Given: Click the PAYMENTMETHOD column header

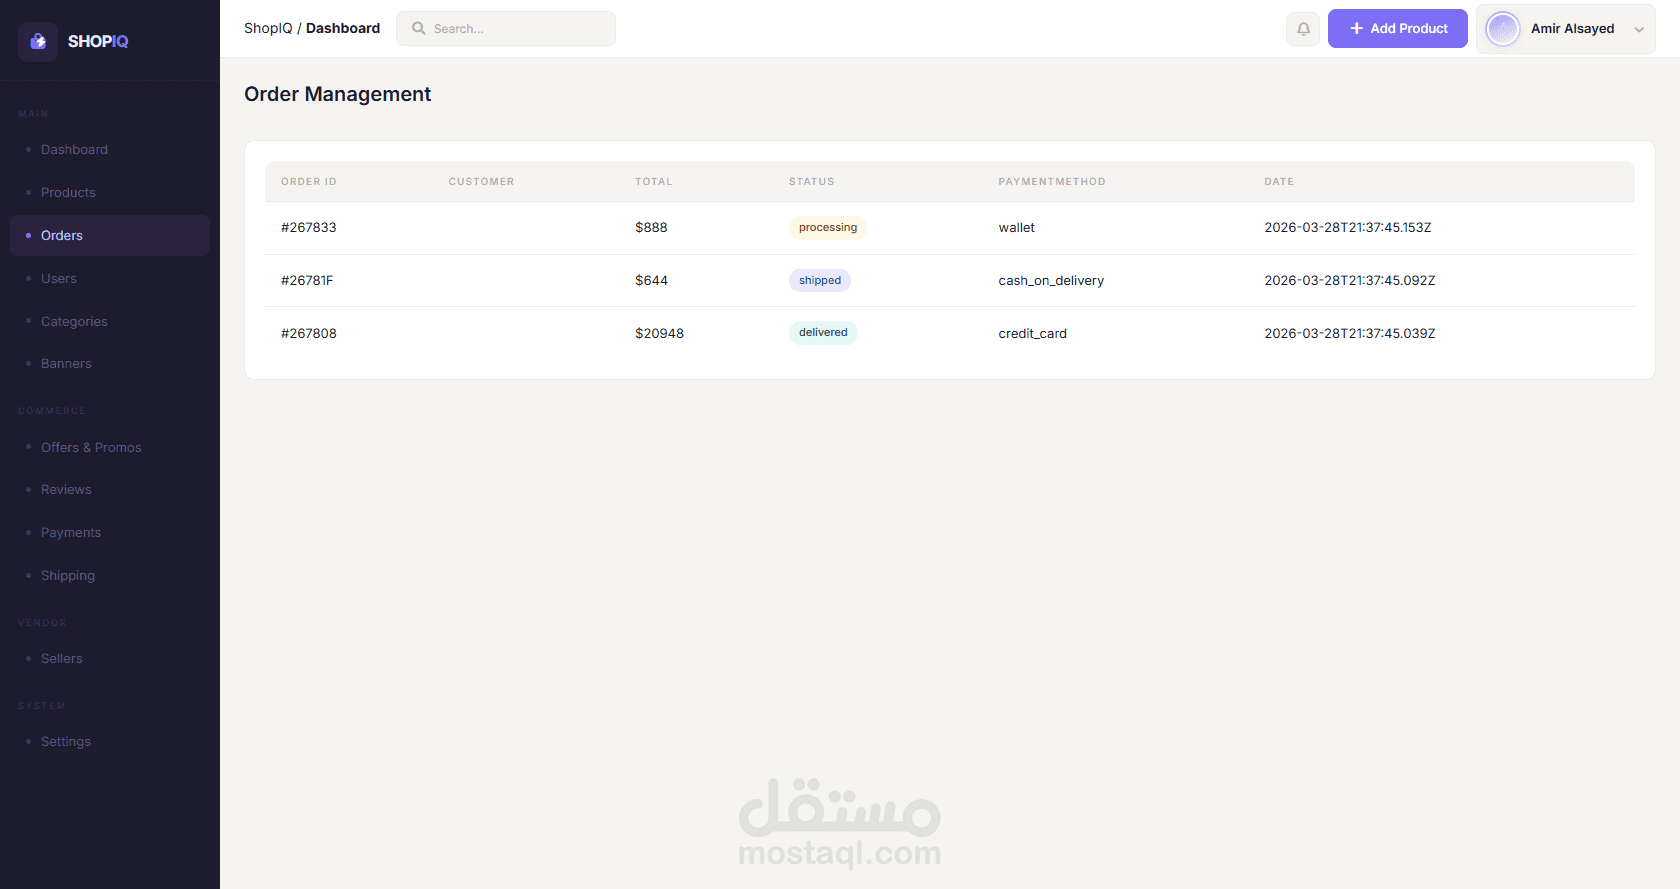Looking at the screenshot, I should pos(1052,182).
